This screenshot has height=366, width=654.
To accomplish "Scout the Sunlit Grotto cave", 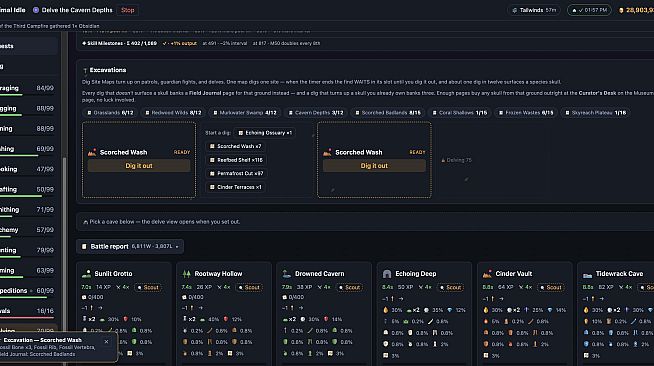I will click(x=148, y=288).
